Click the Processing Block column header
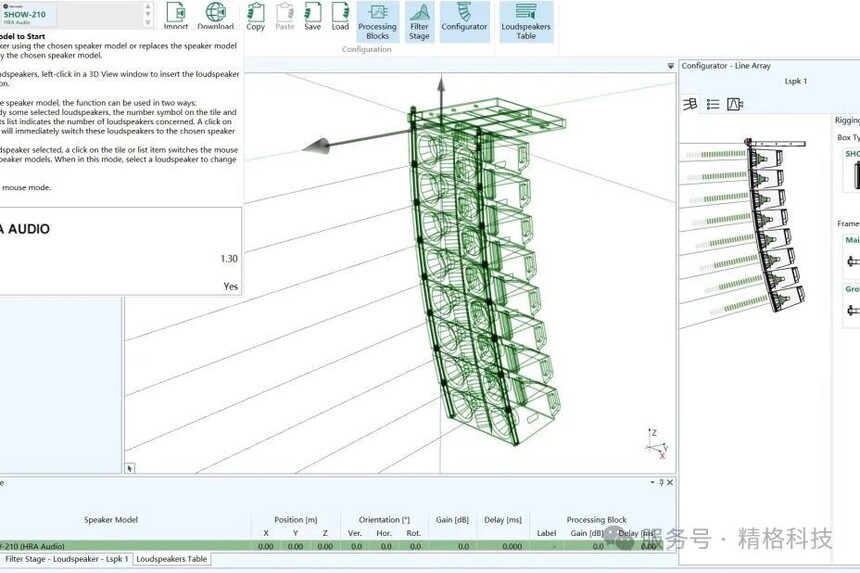 tap(597, 519)
